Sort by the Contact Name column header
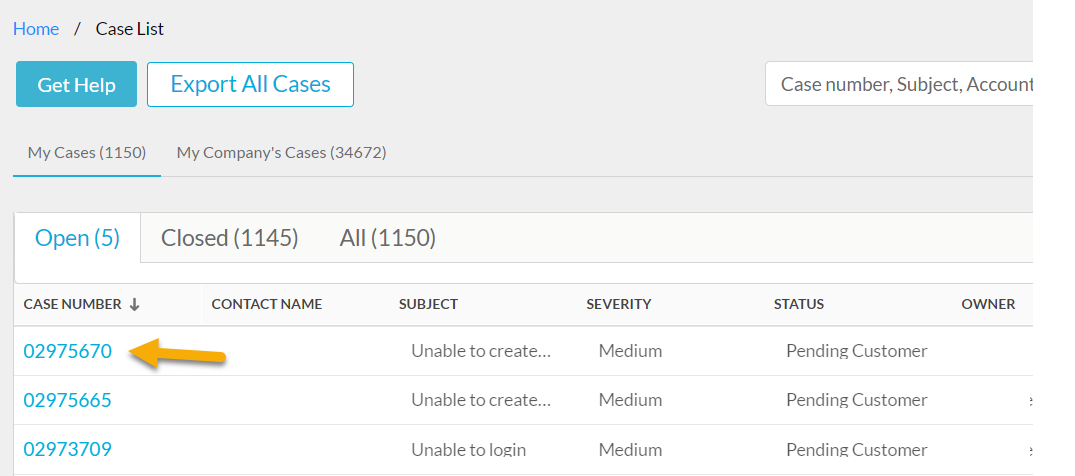This screenshot has height=476, width=1075. tap(266, 304)
